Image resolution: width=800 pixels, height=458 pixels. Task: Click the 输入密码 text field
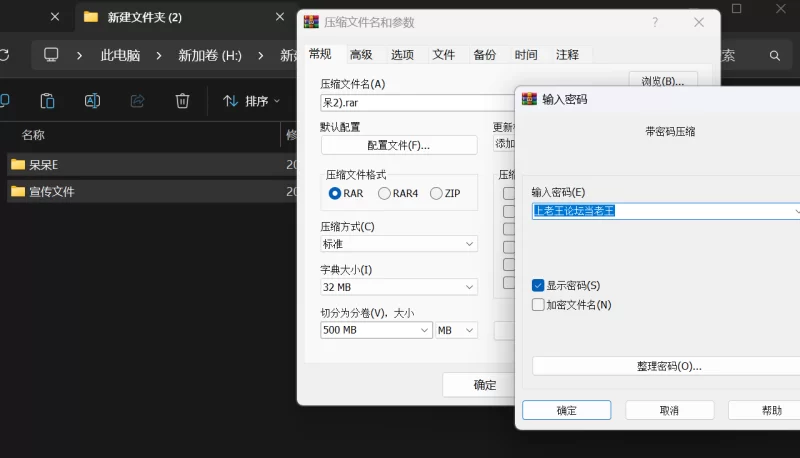tap(666, 211)
